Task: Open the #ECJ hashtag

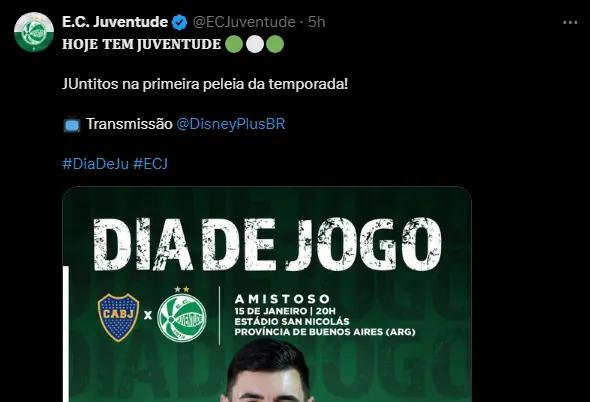Action: coord(151,164)
